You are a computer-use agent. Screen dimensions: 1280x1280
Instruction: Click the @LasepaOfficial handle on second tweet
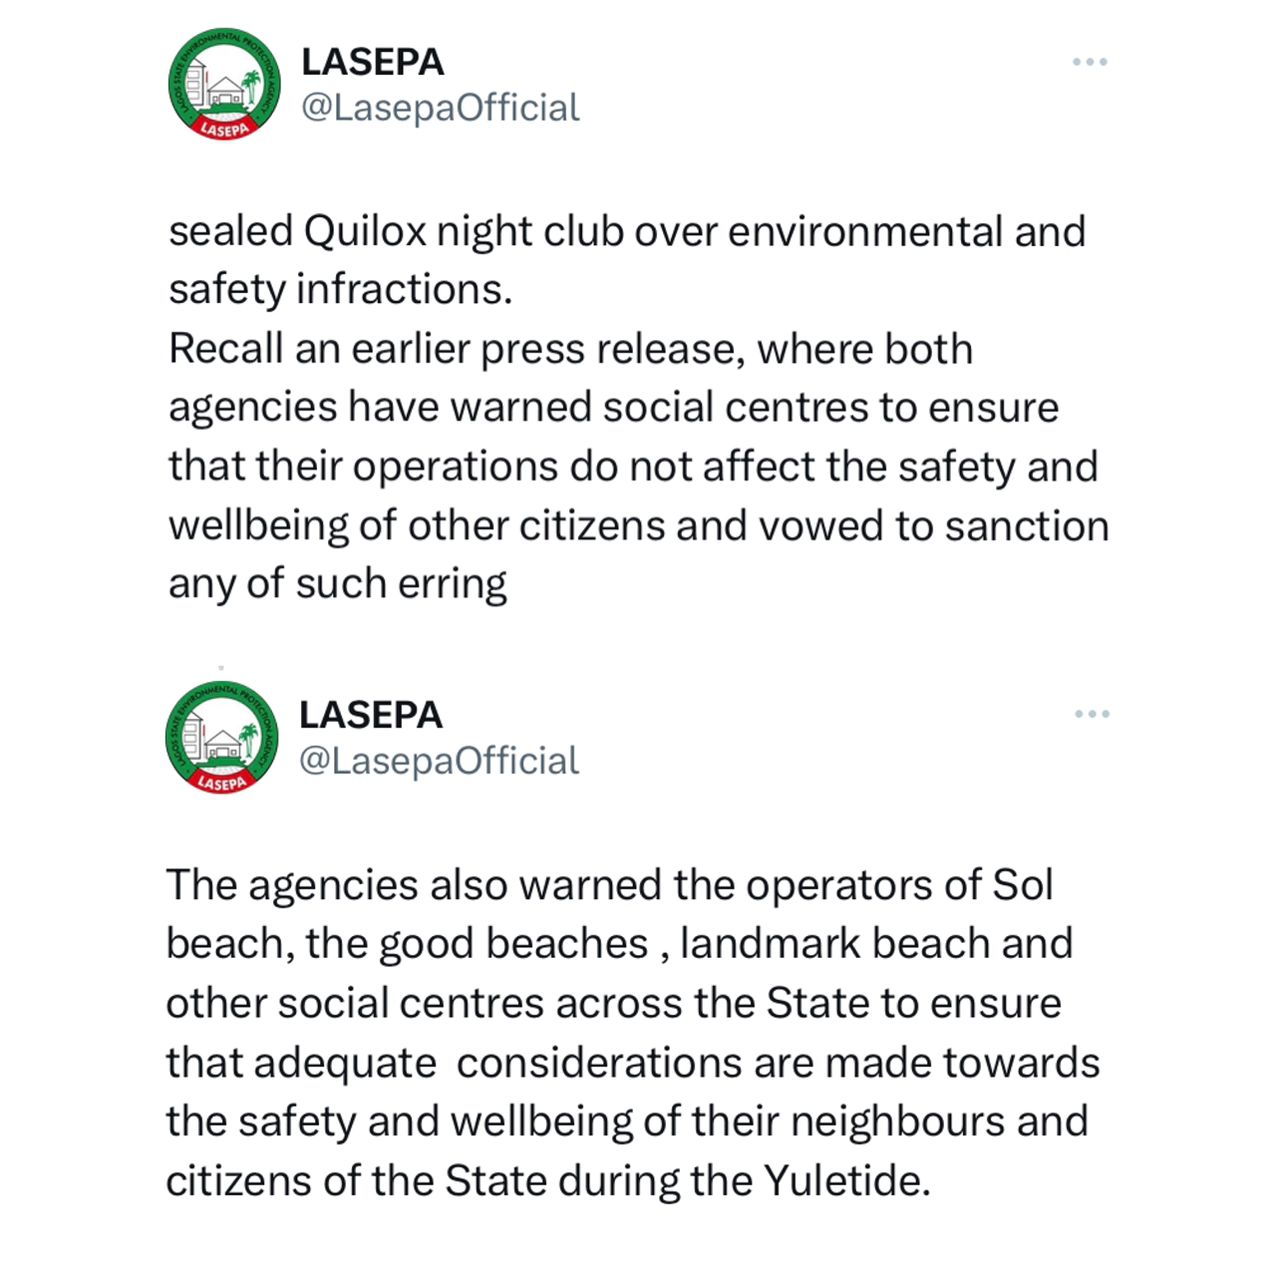click(x=438, y=761)
